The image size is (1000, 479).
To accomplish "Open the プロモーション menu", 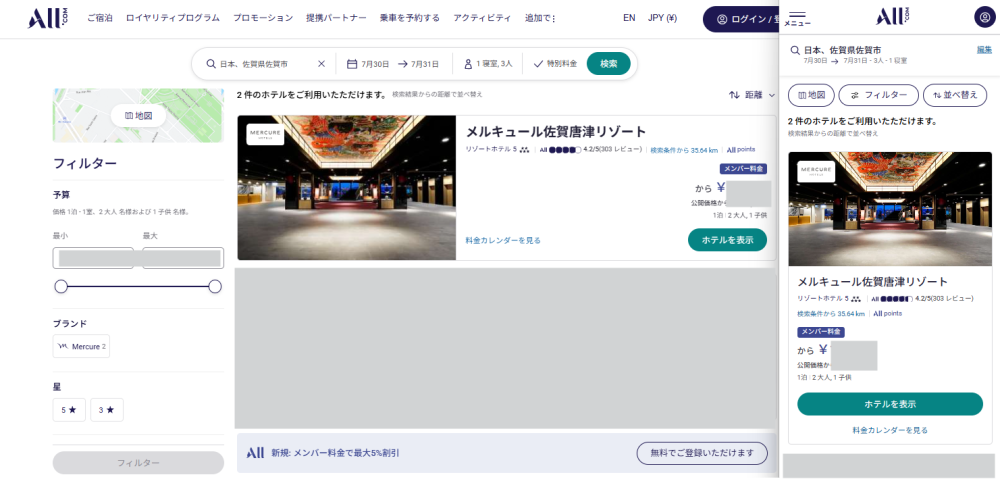I will pos(263,18).
